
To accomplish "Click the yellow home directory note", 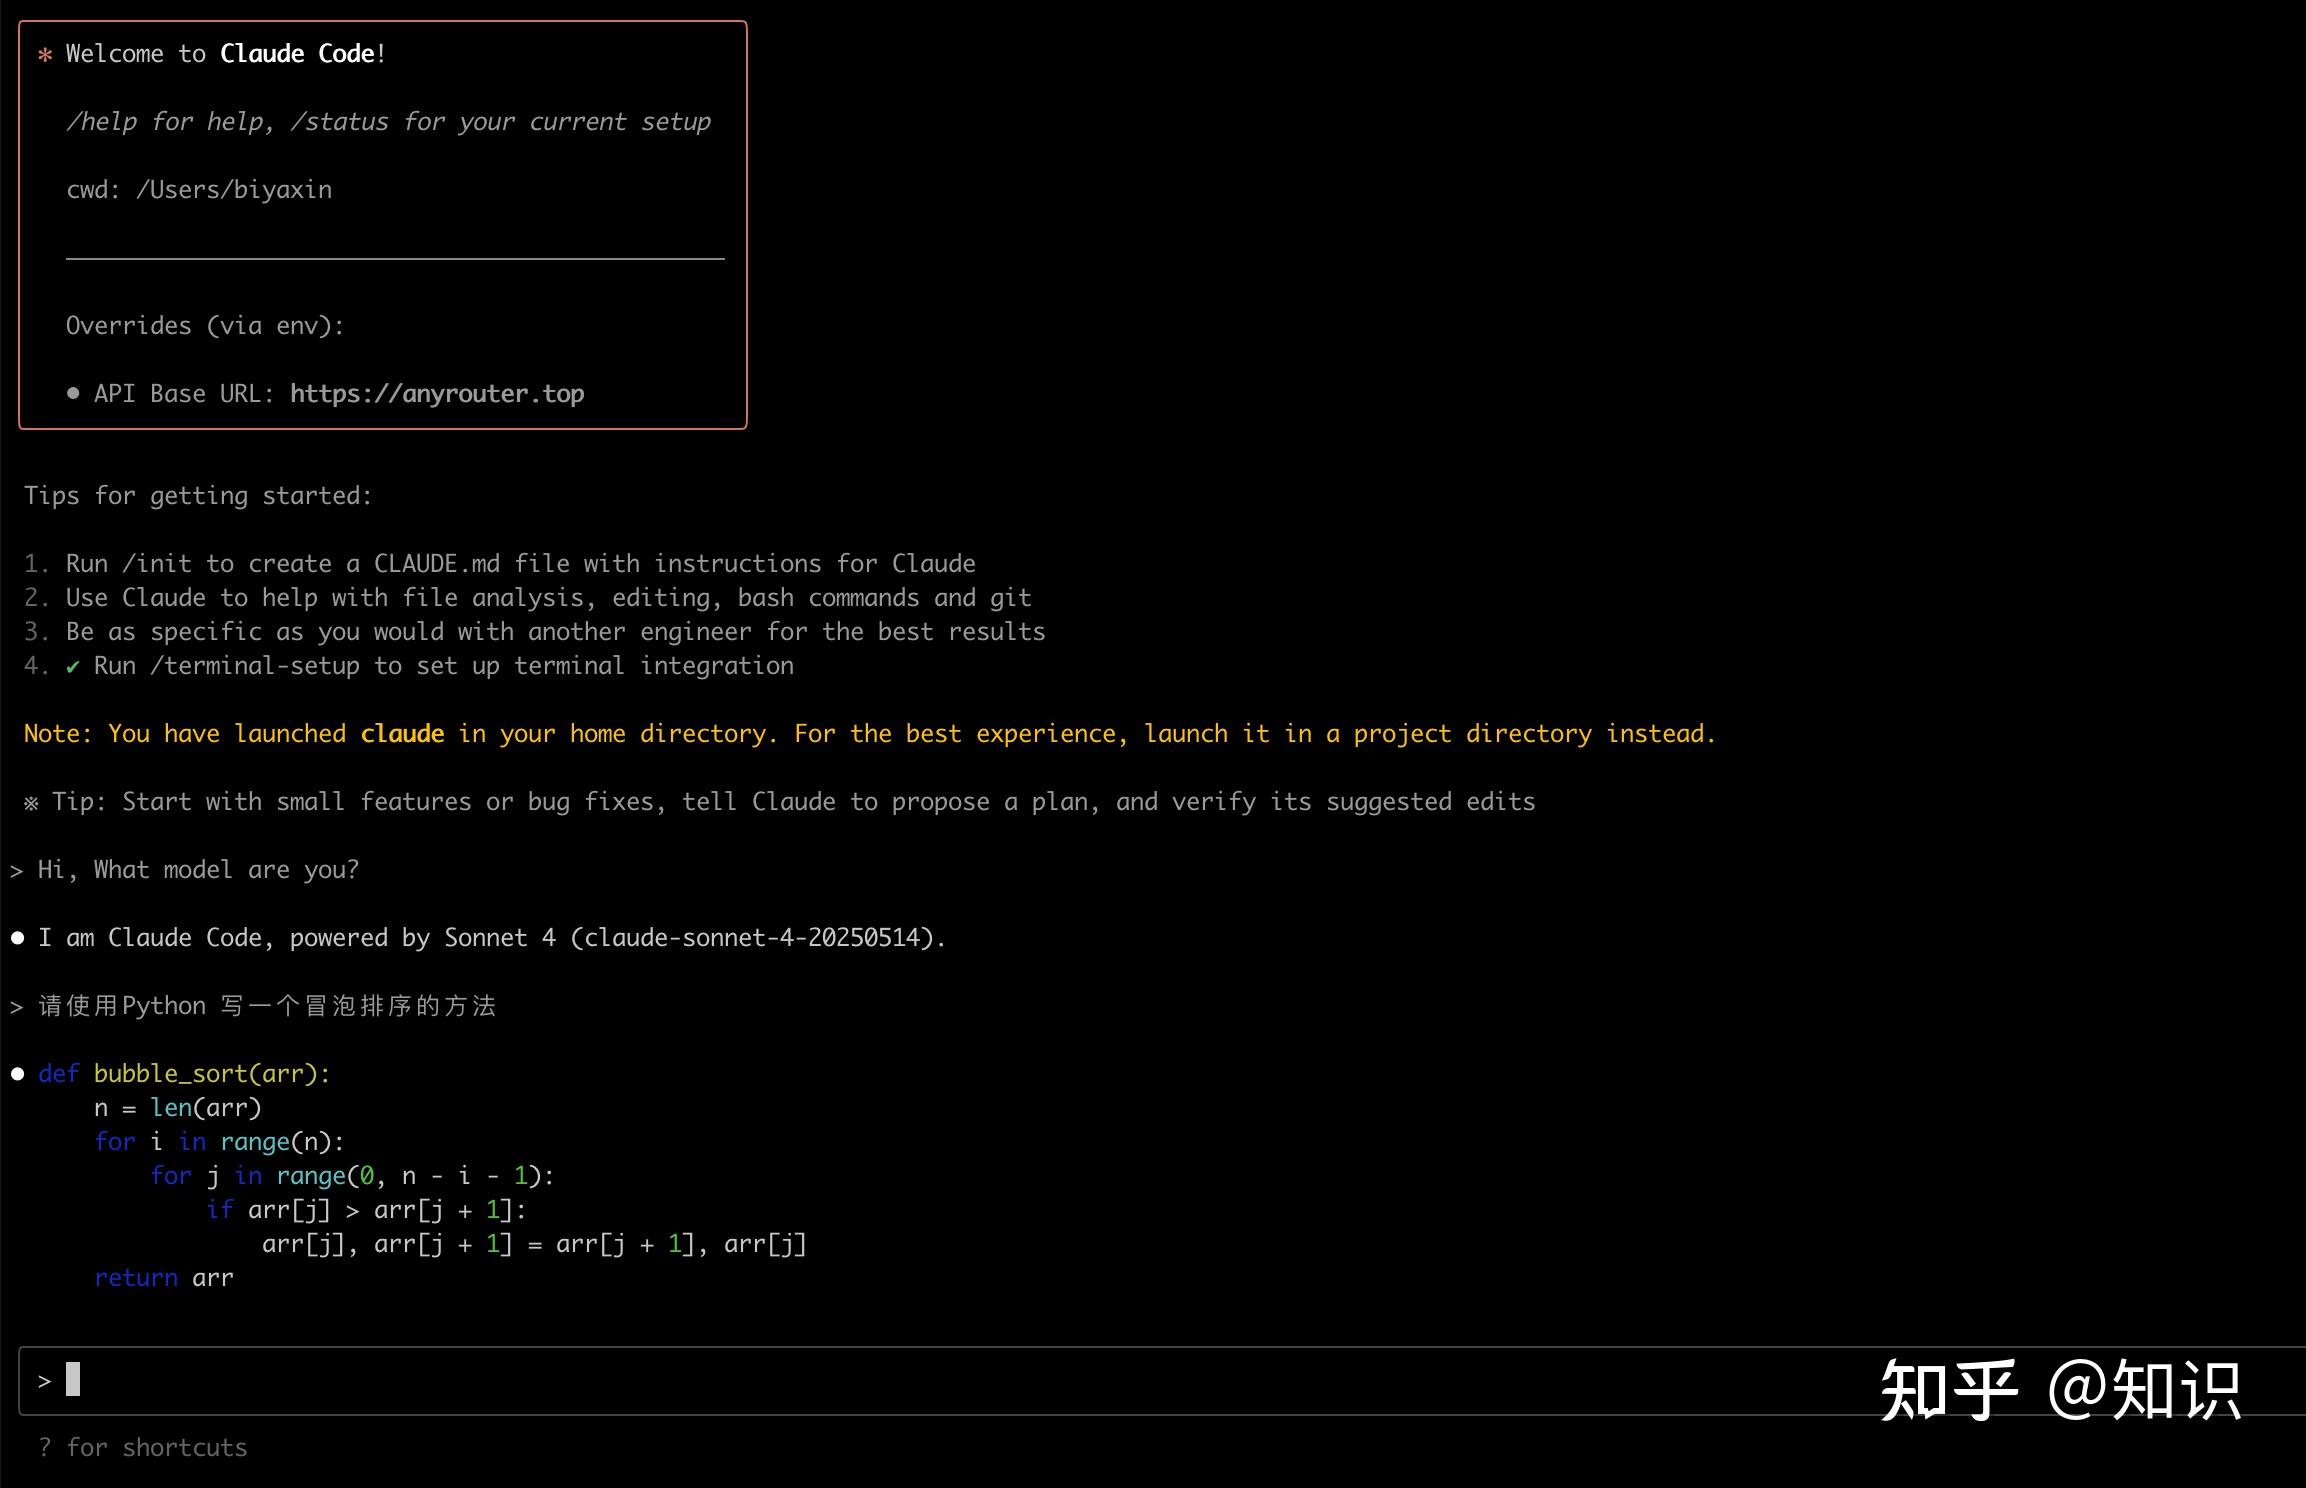I will (x=869, y=734).
